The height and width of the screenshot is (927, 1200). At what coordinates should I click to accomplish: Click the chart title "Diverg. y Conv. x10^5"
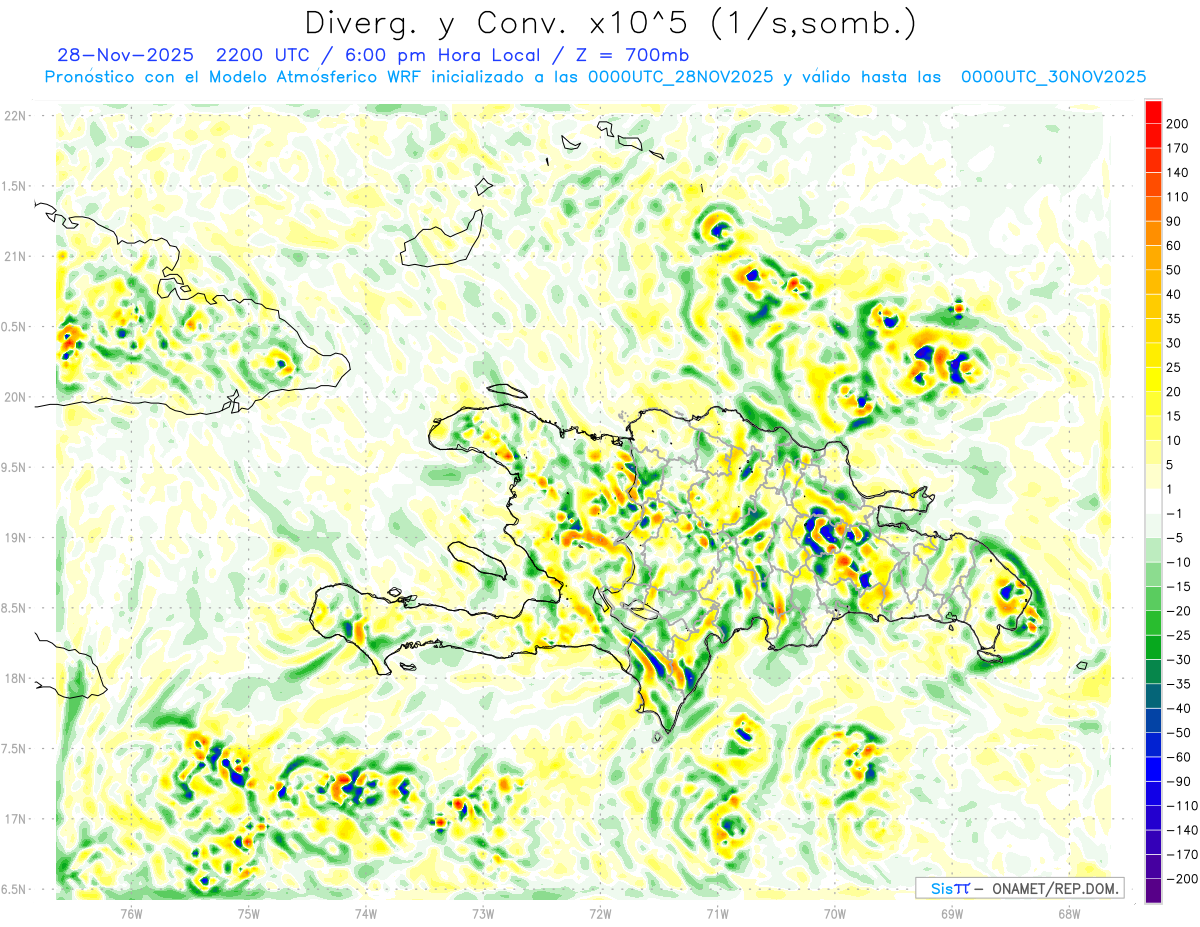pyautogui.click(x=507, y=23)
